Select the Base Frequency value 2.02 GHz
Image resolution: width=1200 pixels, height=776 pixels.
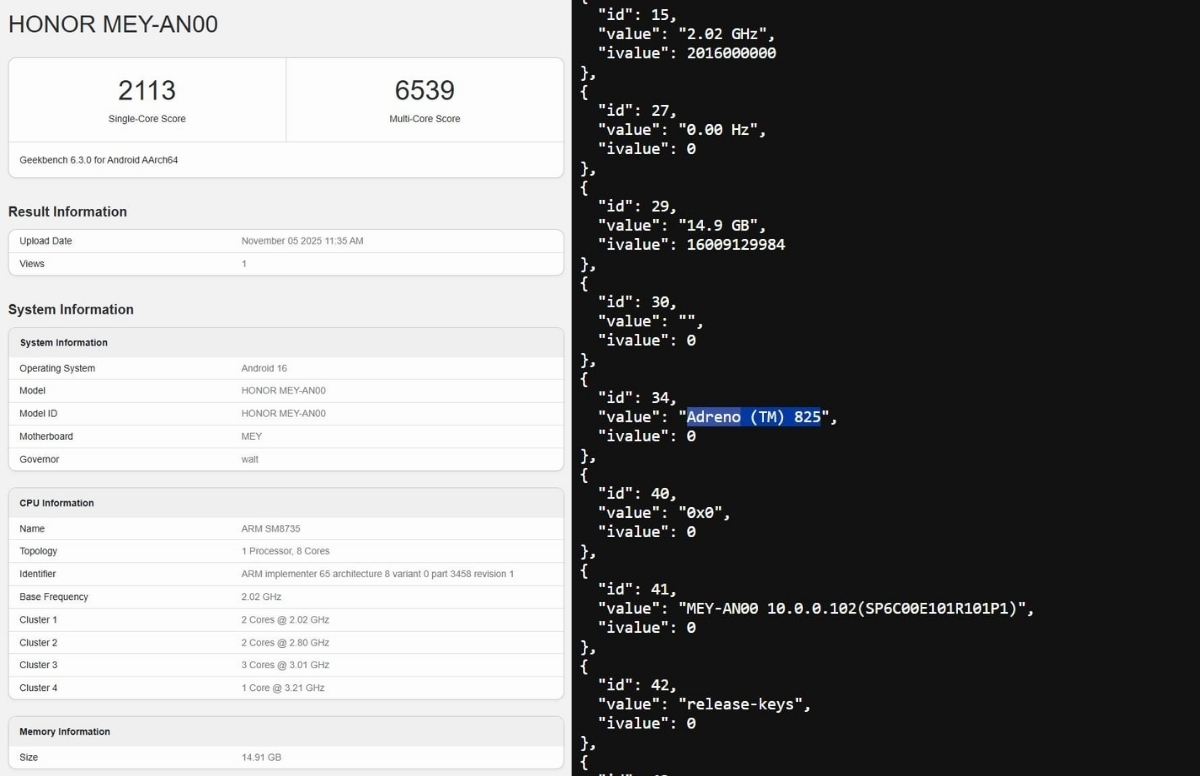[x=262, y=597]
